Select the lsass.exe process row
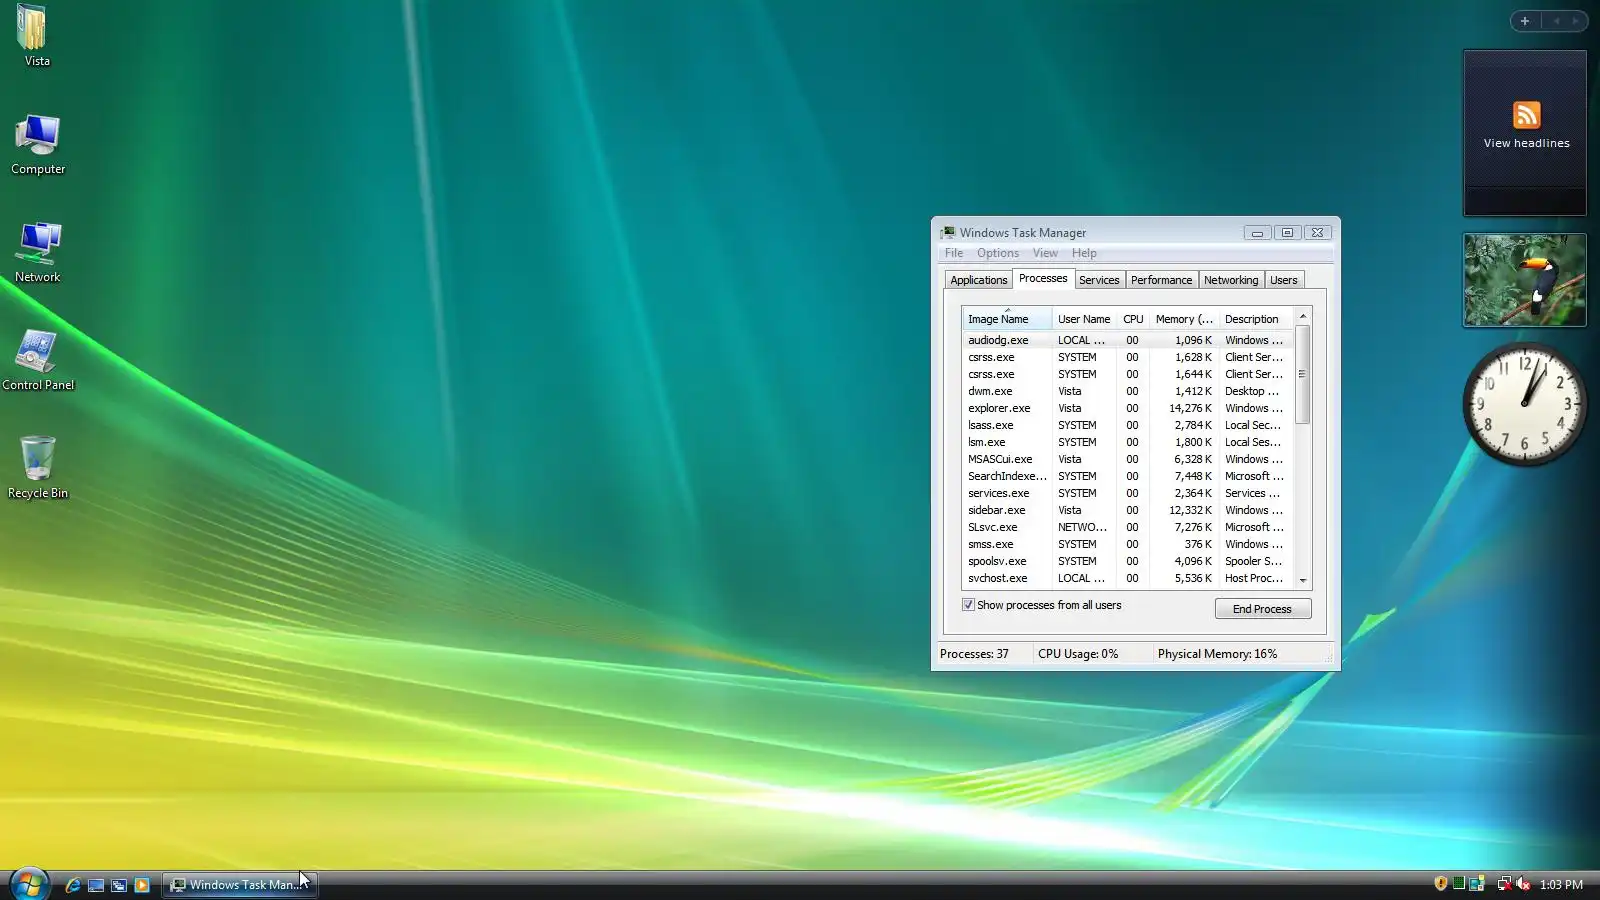The width and height of the screenshot is (1600, 900). click(x=1128, y=425)
